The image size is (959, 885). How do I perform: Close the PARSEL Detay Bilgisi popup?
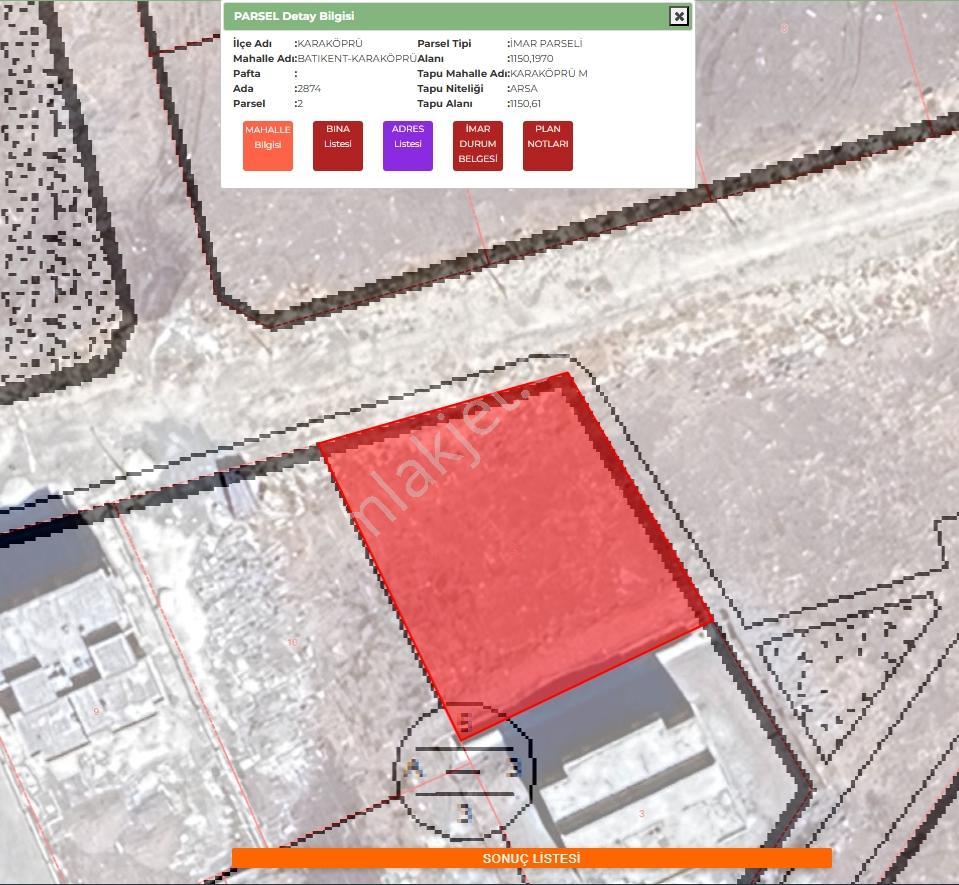(679, 16)
